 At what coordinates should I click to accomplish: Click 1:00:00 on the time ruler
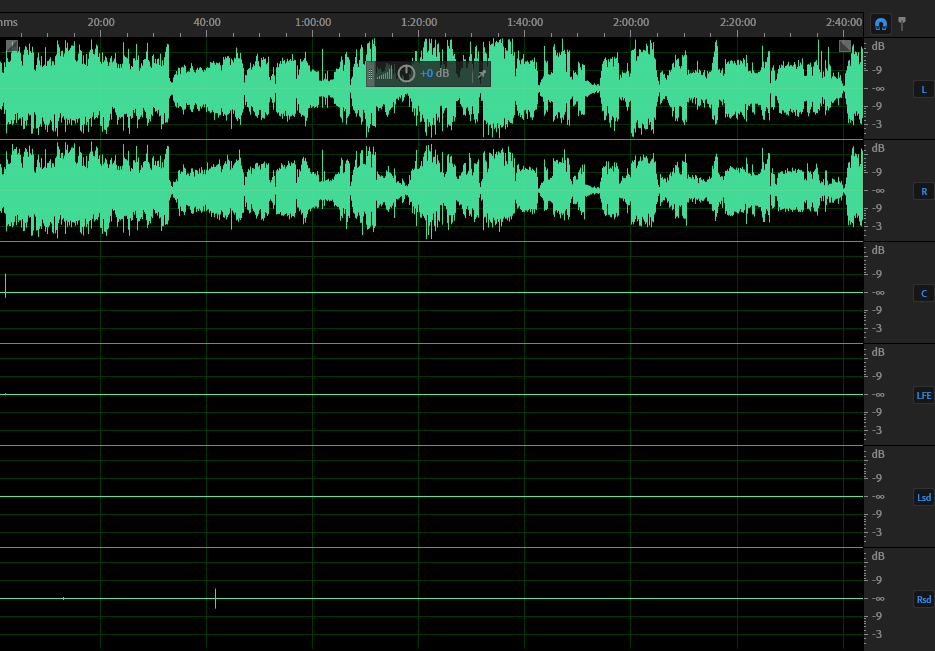click(313, 22)
